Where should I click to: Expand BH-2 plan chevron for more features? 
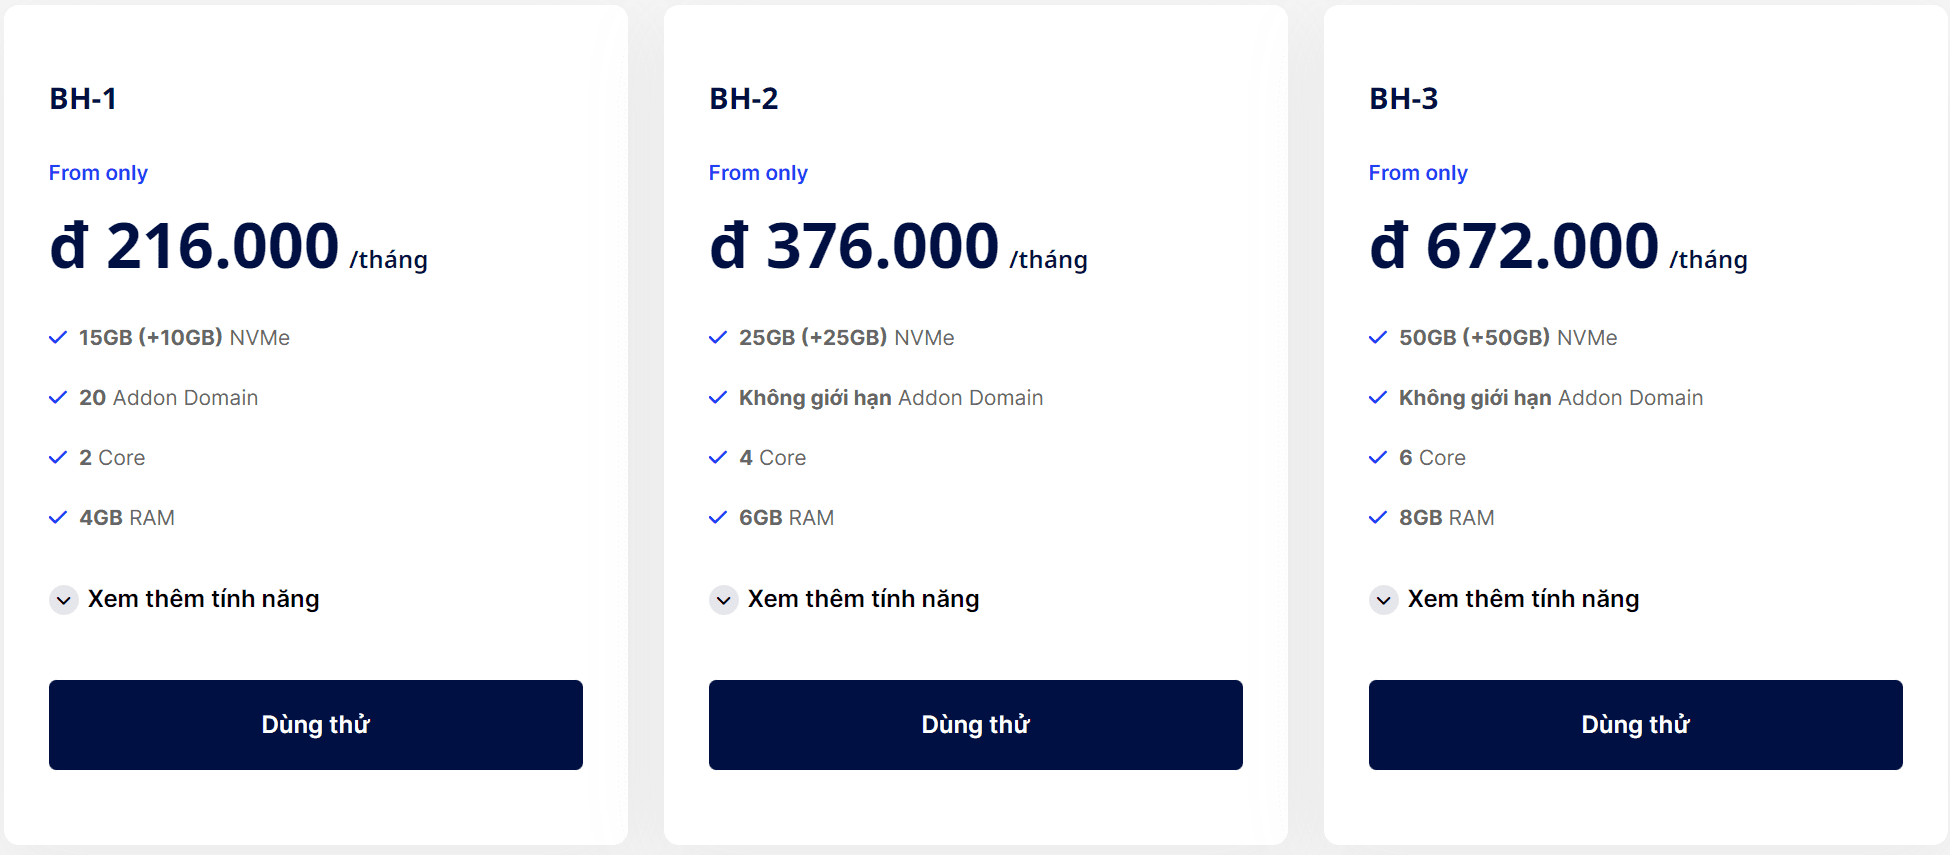724,600
